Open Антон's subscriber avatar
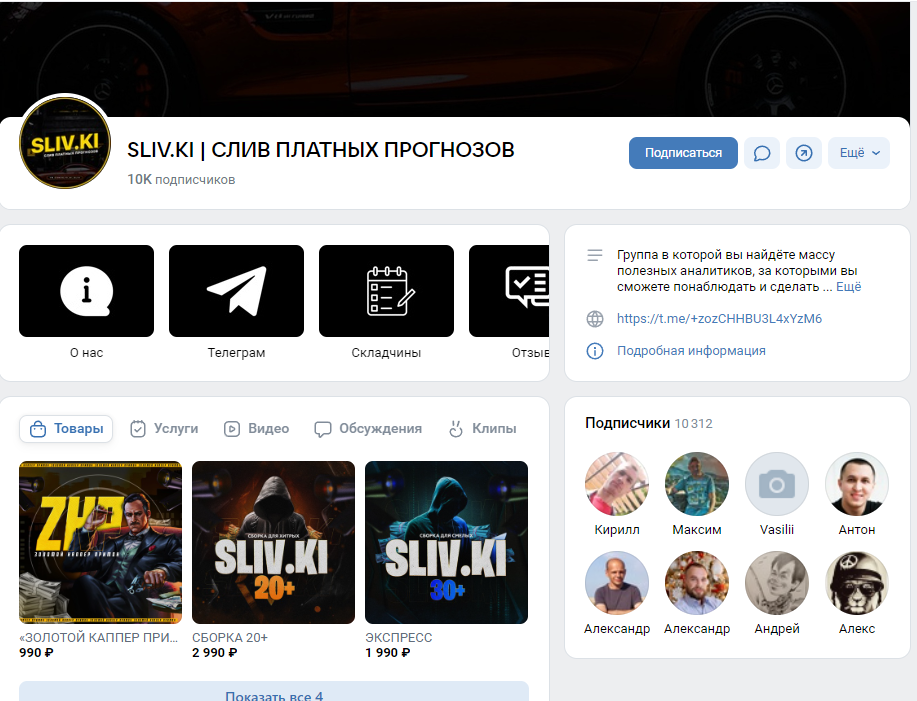Image resolution: width=917 pixels, height=701 pixels. pos(857,484)
